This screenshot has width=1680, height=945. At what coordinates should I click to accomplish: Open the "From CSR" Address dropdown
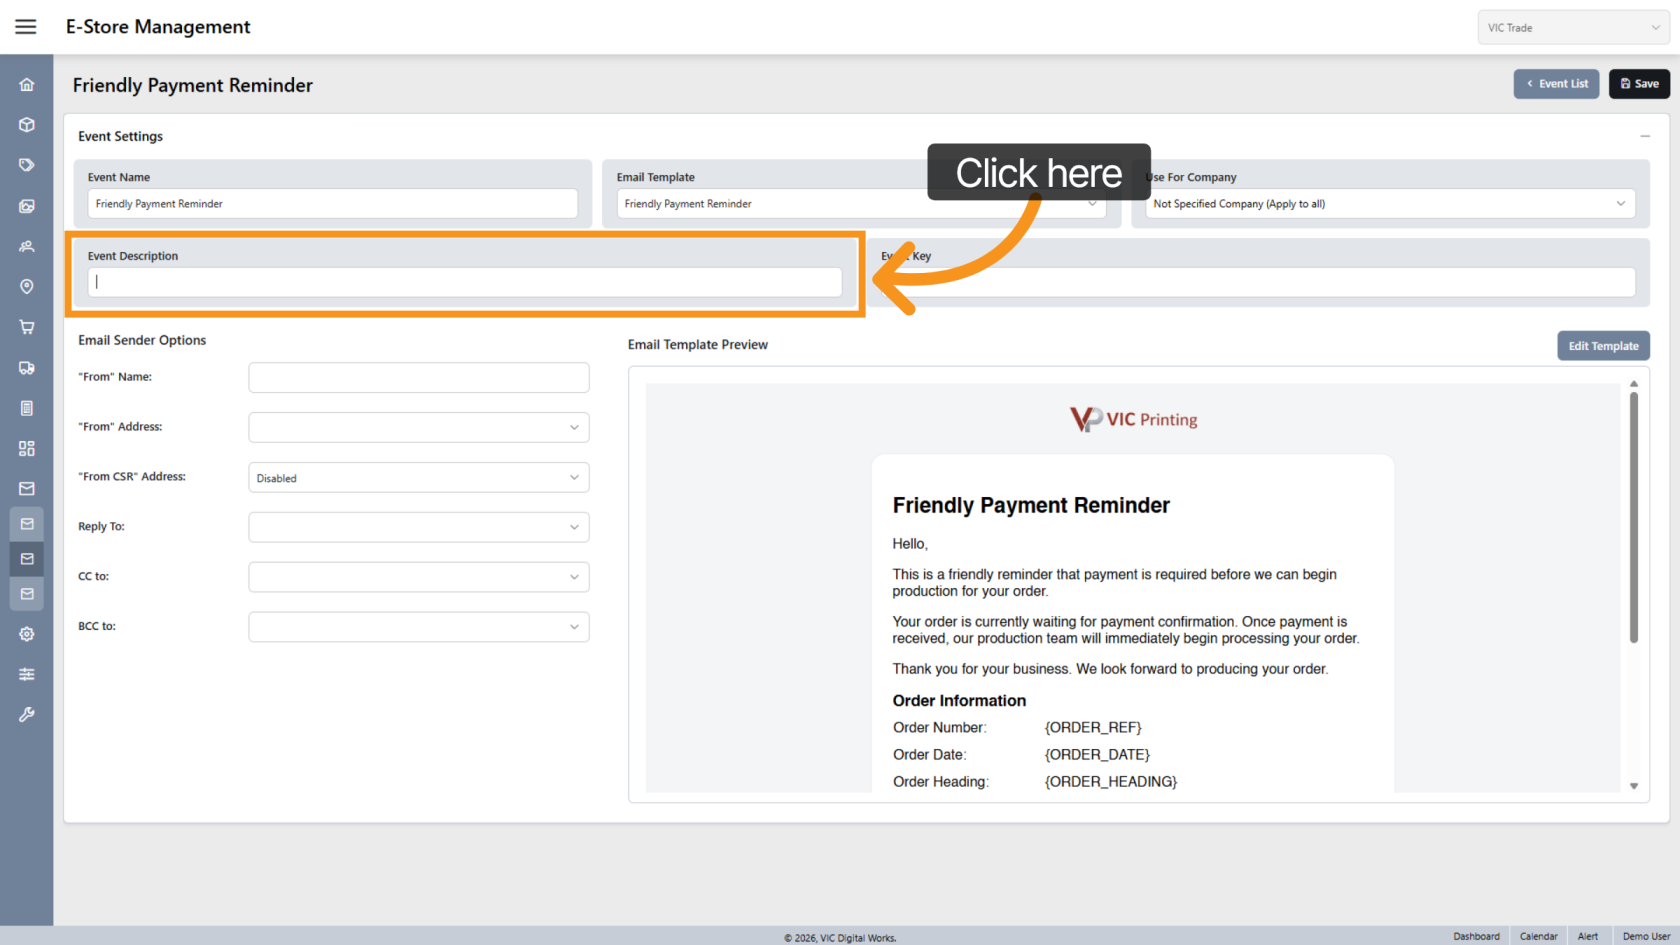click(418, 478)
